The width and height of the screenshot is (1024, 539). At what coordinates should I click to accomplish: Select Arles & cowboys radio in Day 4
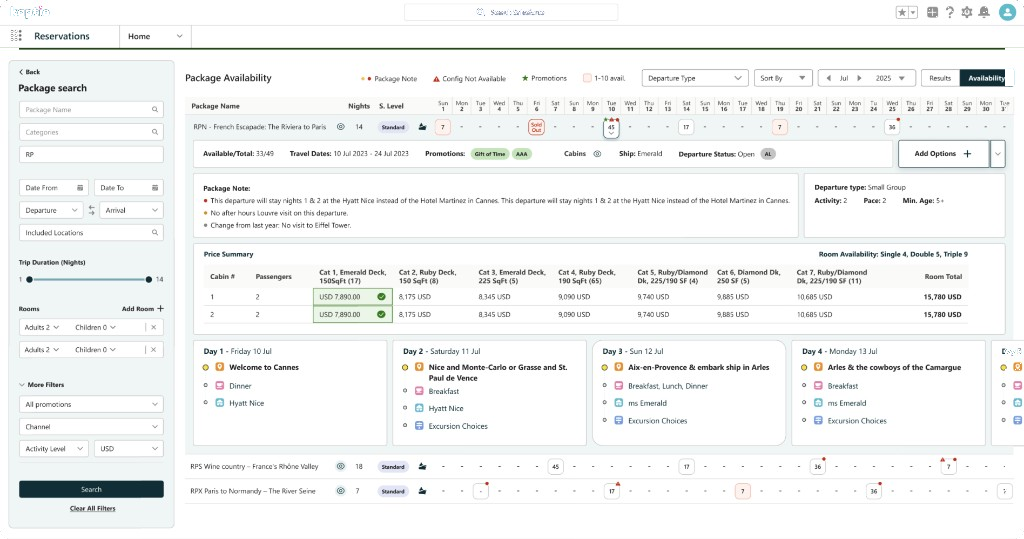tap(804, 368)
